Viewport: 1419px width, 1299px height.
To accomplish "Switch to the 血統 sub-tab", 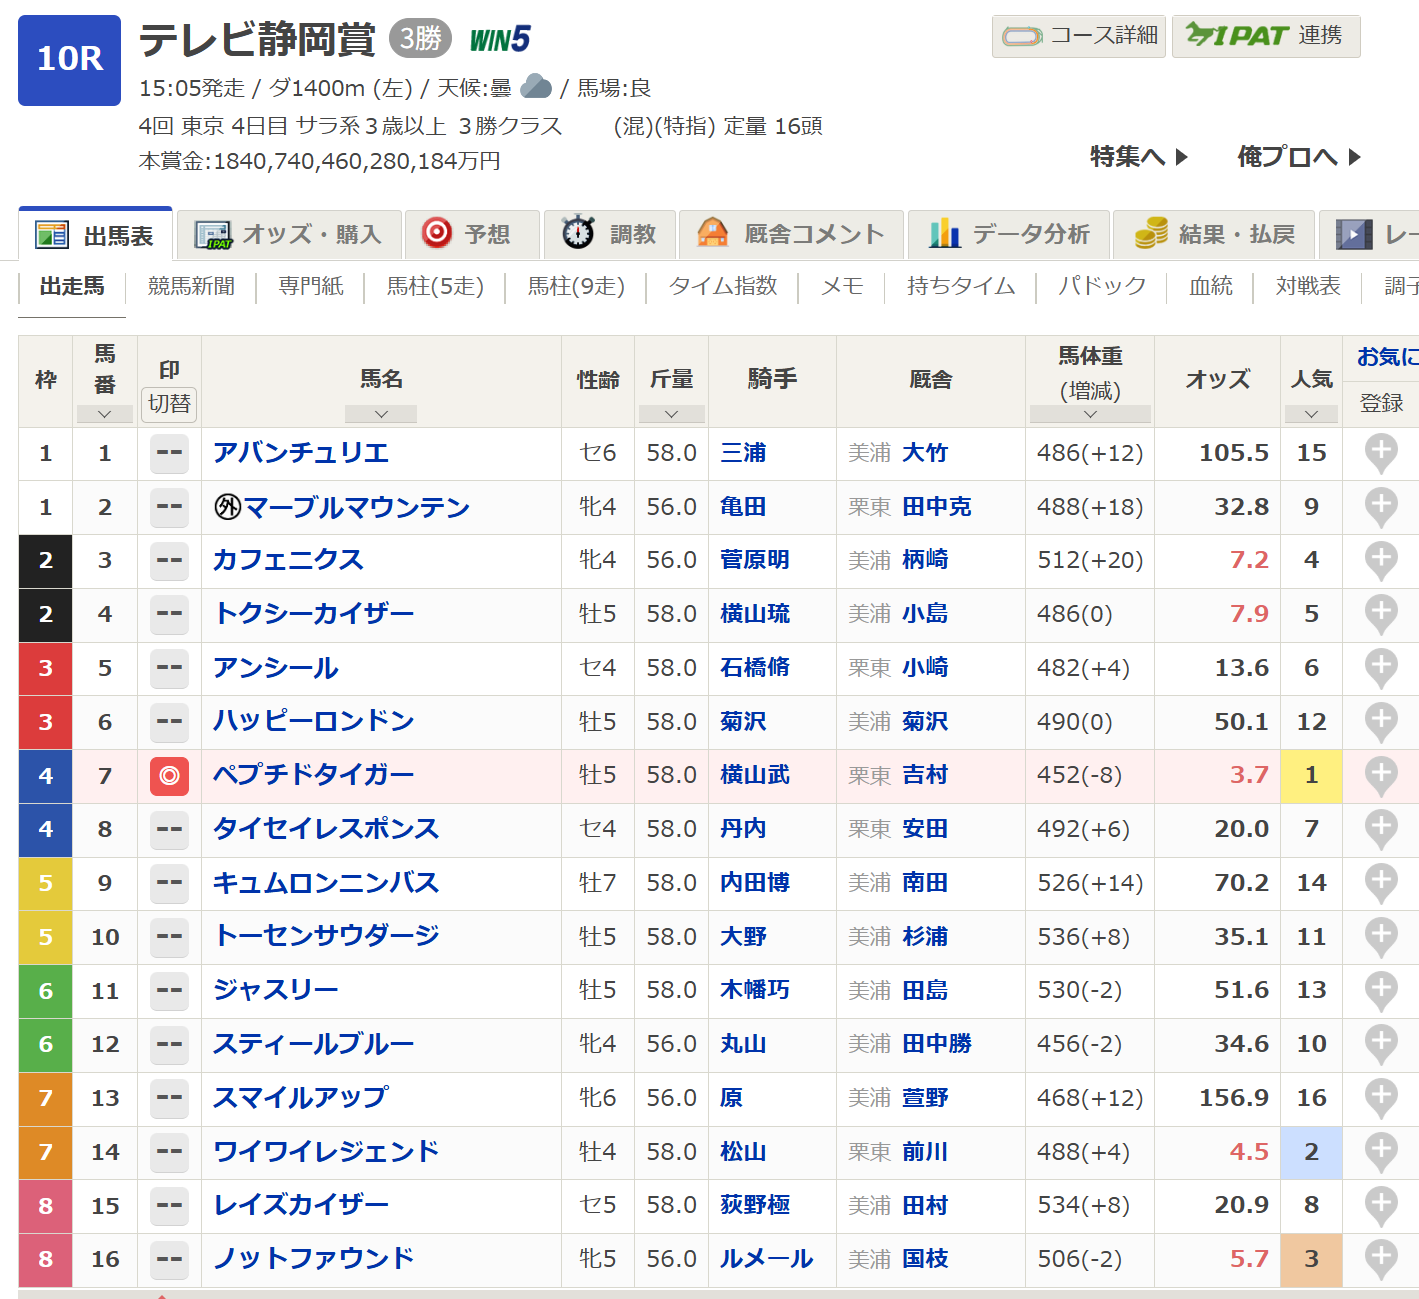I will coord(1210,287).
